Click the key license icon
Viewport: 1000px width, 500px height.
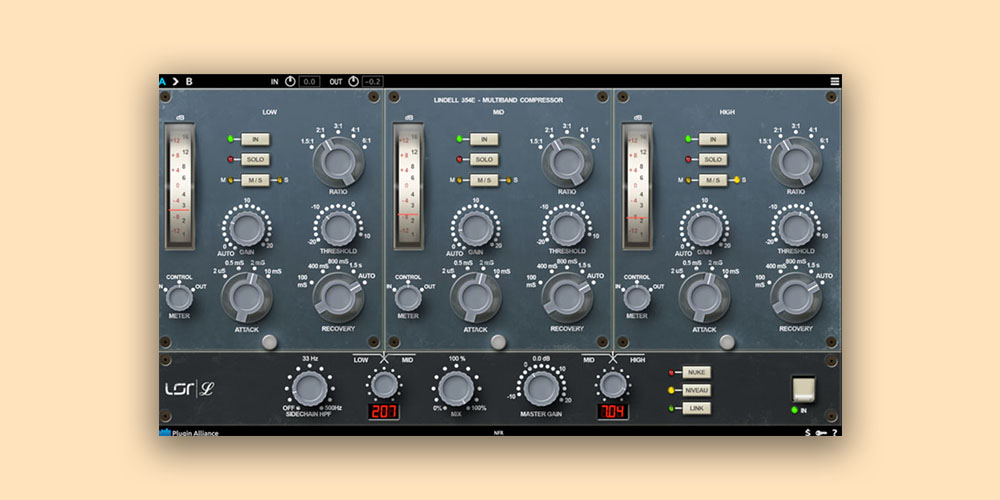pyautogui.click(x=821, y=432)
